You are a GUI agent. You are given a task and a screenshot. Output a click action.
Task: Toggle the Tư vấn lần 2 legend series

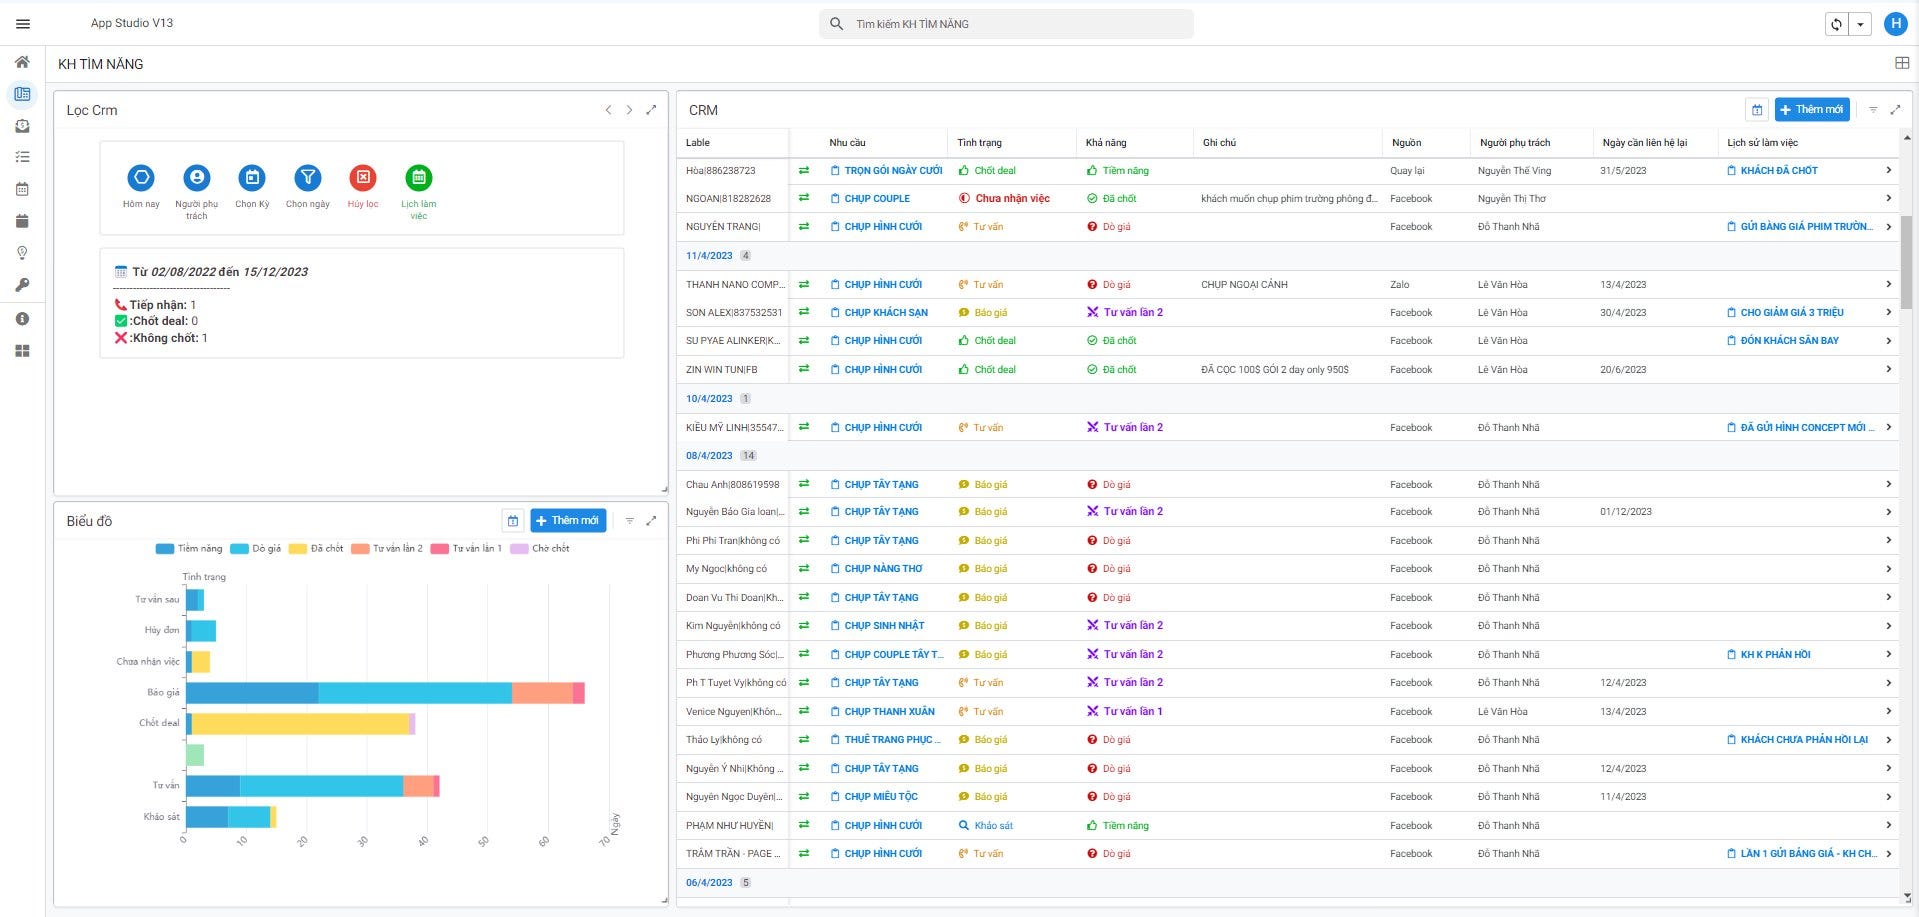coord(386,549)
